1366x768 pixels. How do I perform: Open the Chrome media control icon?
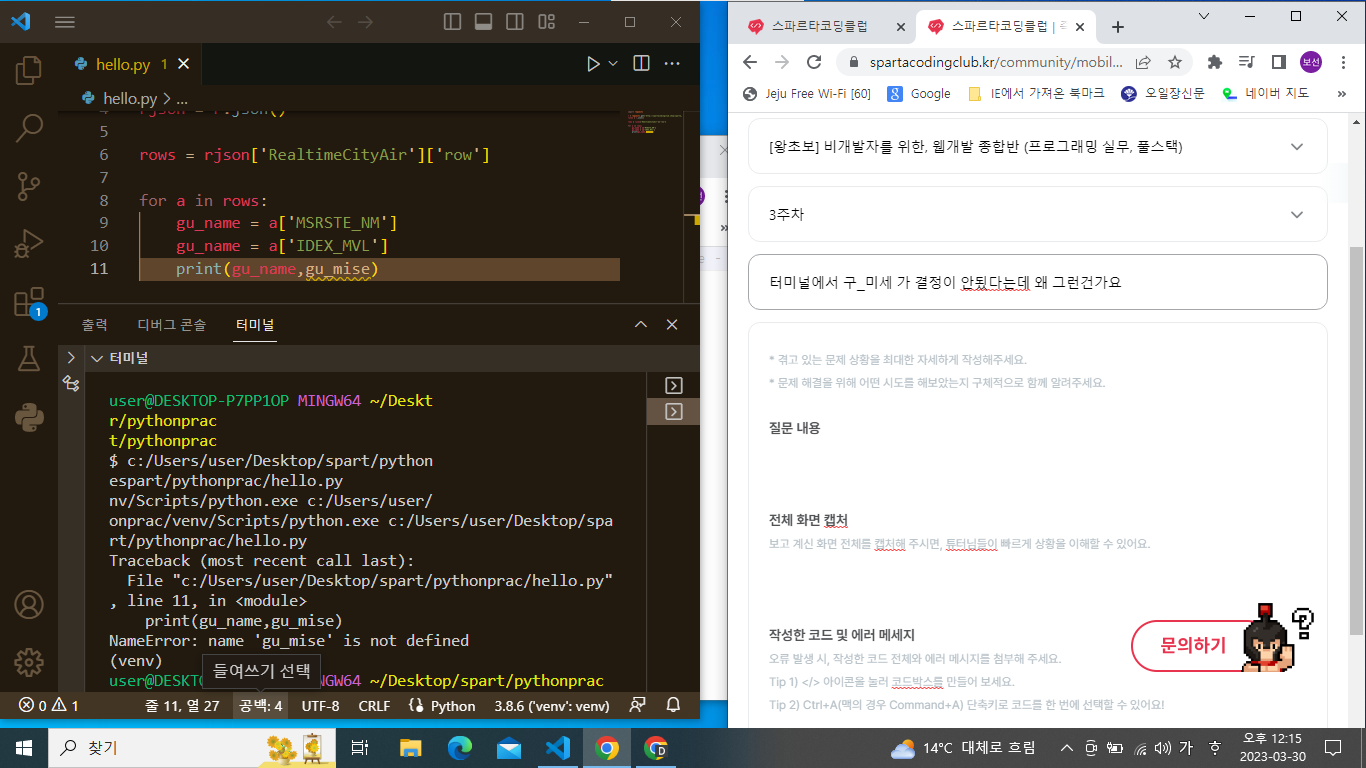click(x=1247, y=62)
